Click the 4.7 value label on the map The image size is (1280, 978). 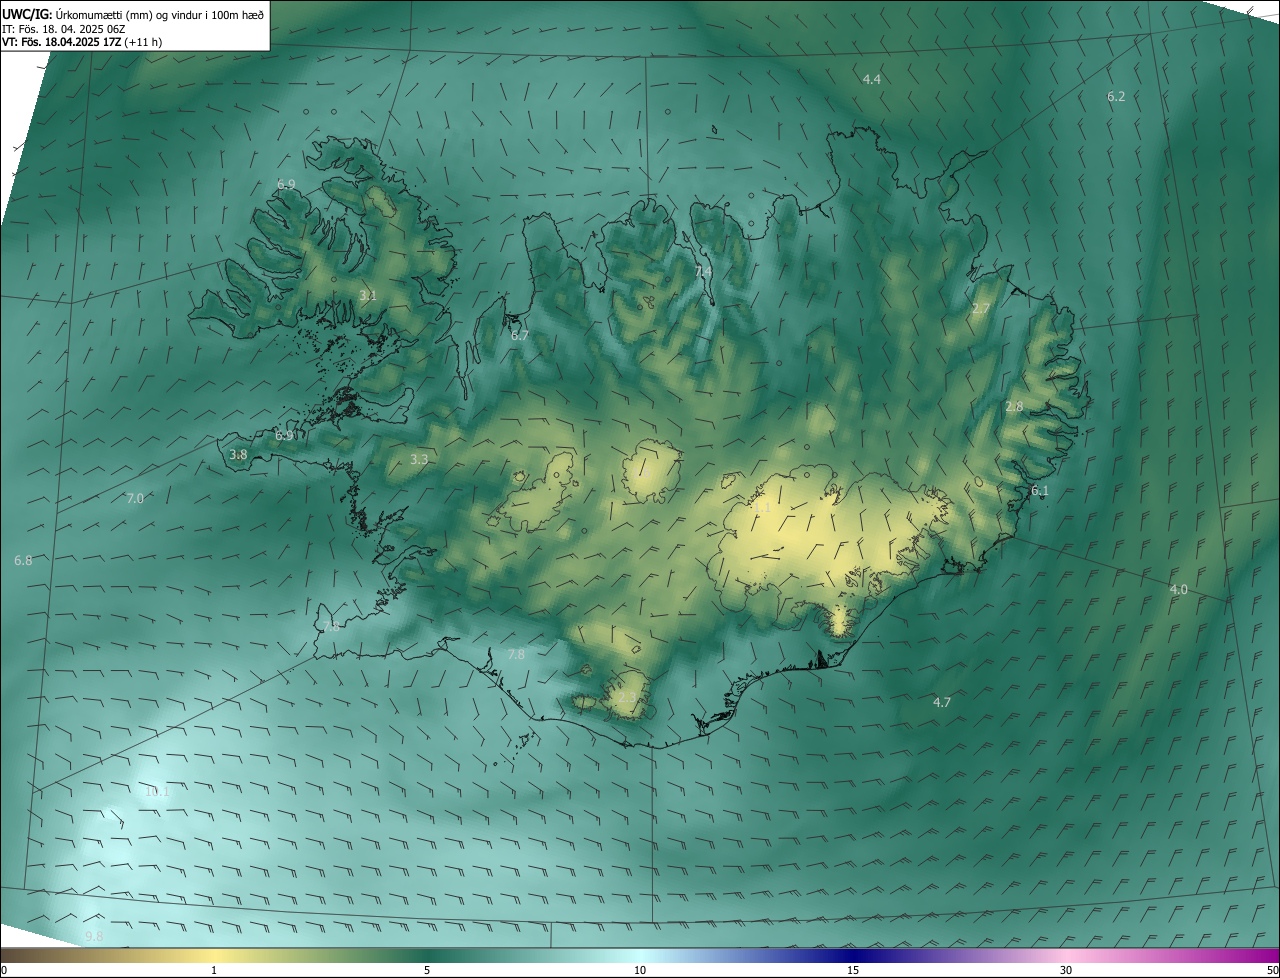942,703
